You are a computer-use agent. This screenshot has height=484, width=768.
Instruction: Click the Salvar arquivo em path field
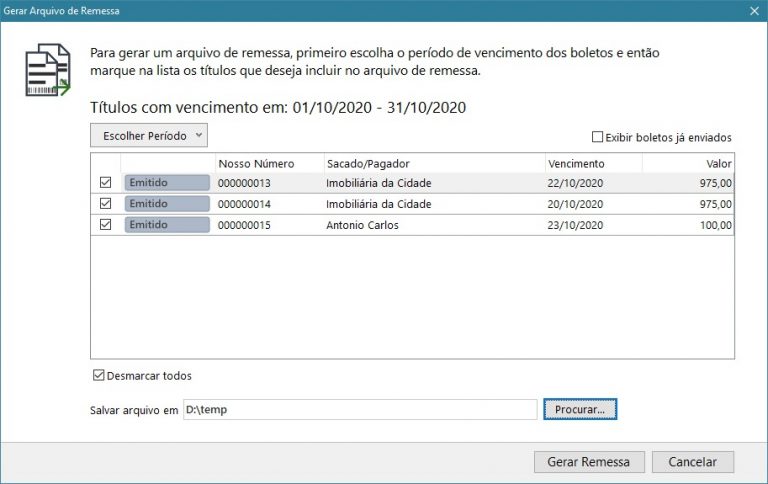(360, 409)
